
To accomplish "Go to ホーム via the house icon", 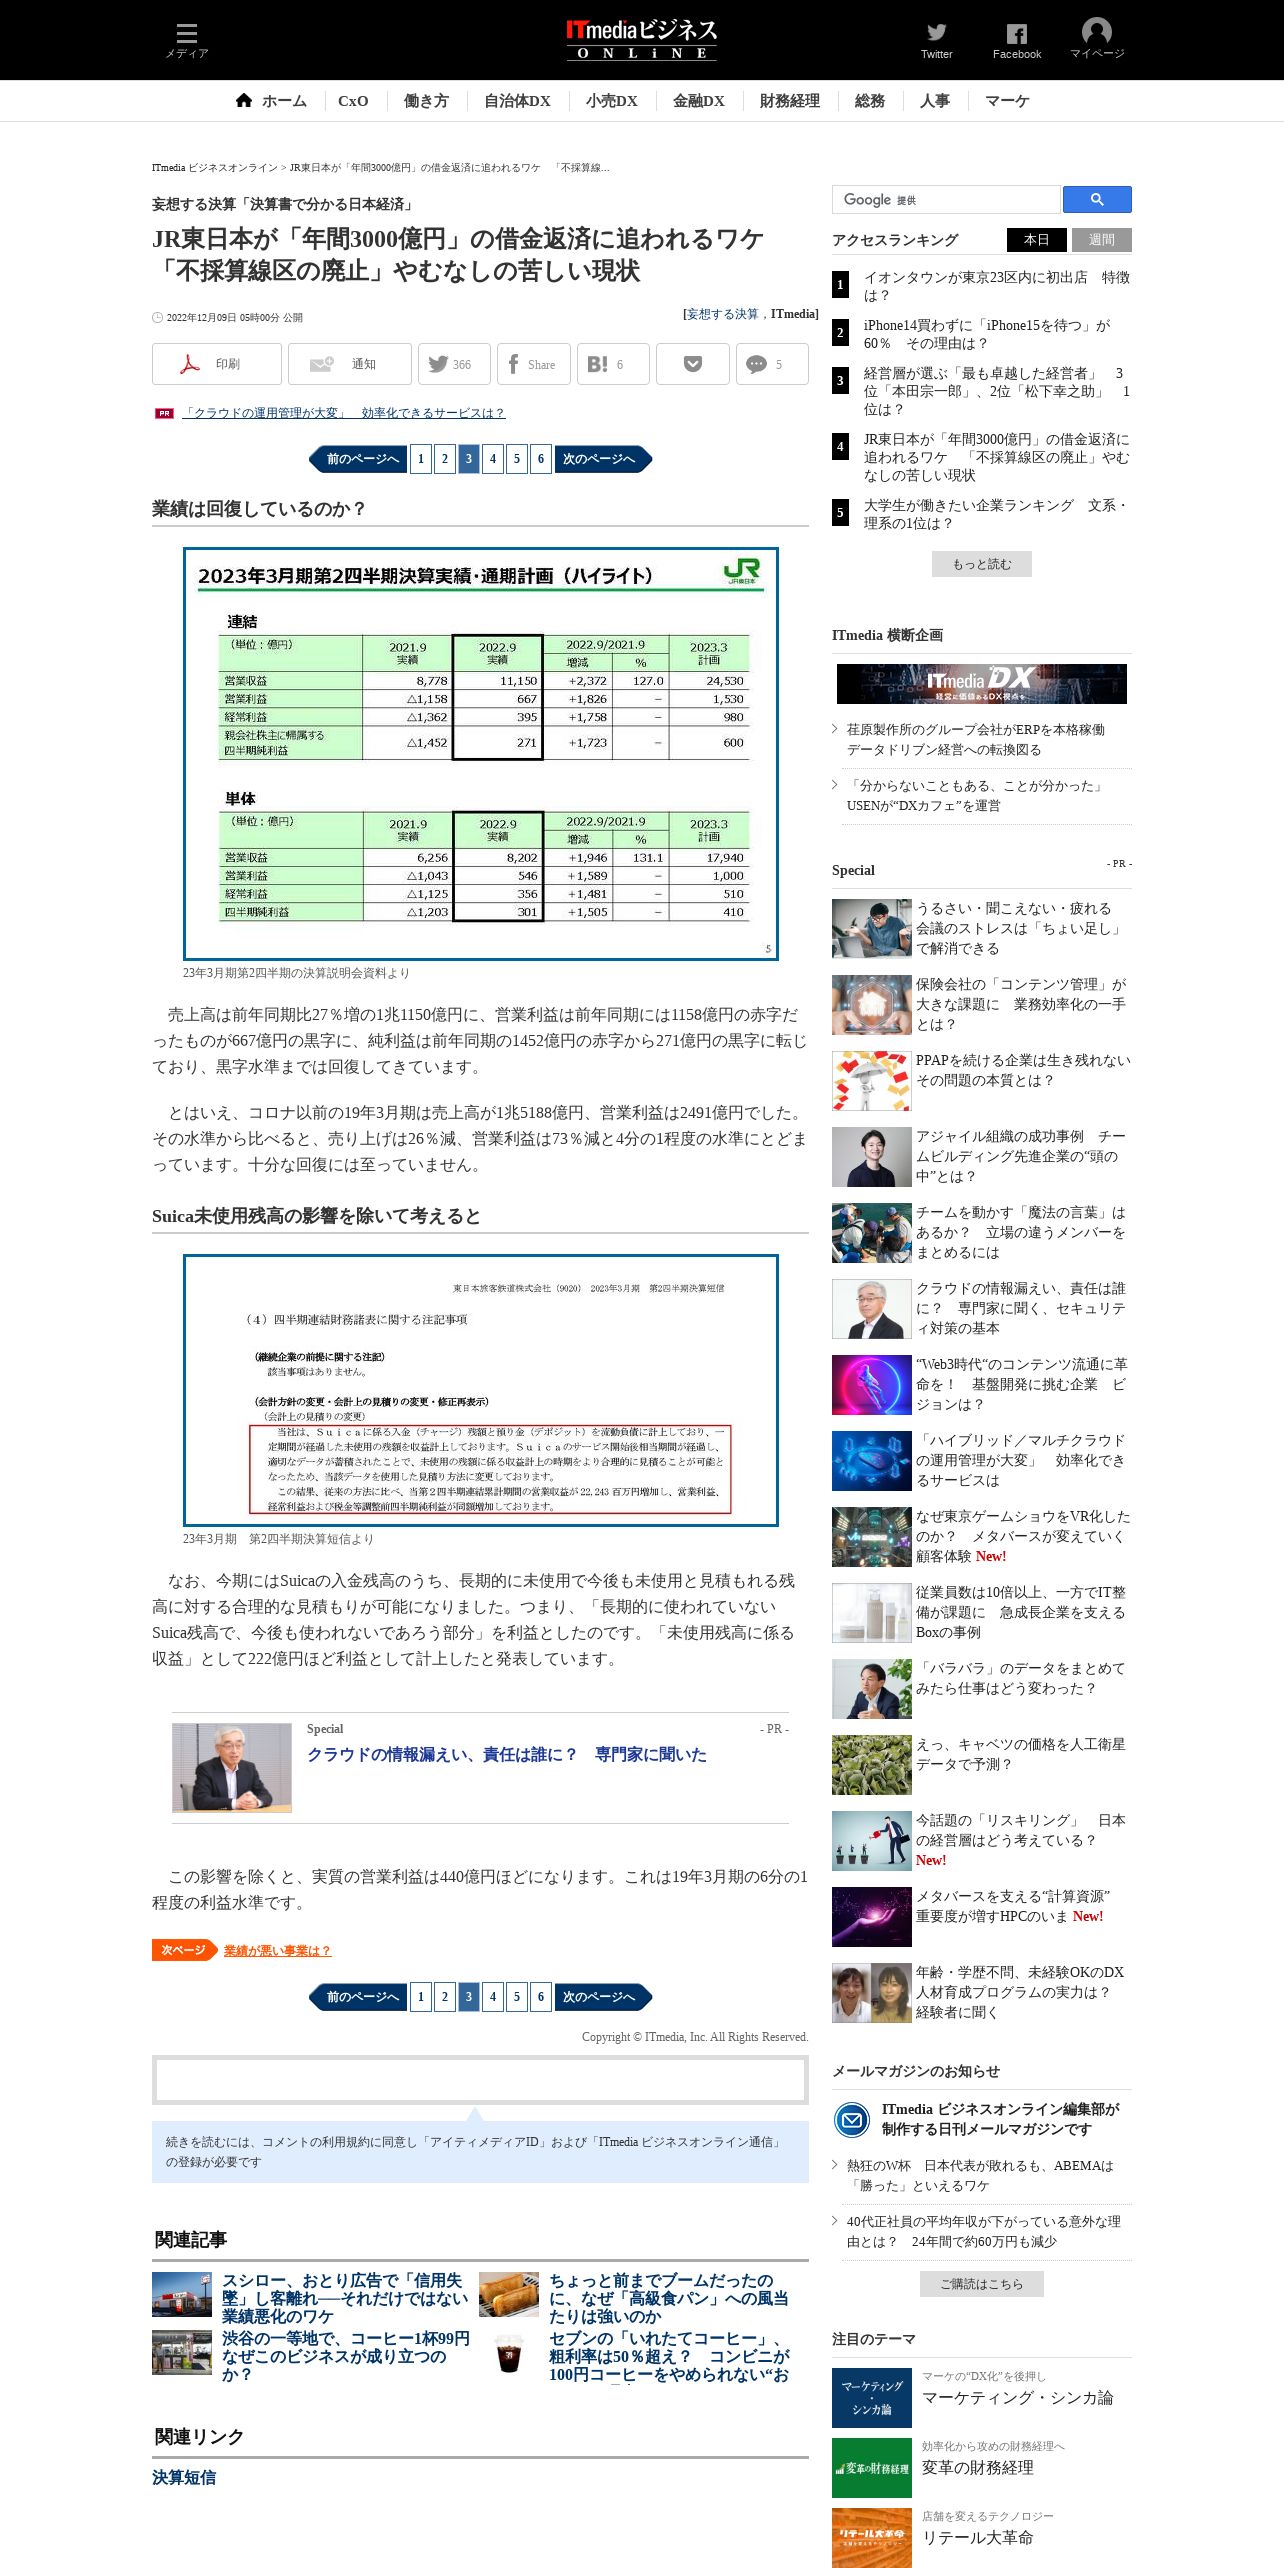I will [x=271, y=101].
